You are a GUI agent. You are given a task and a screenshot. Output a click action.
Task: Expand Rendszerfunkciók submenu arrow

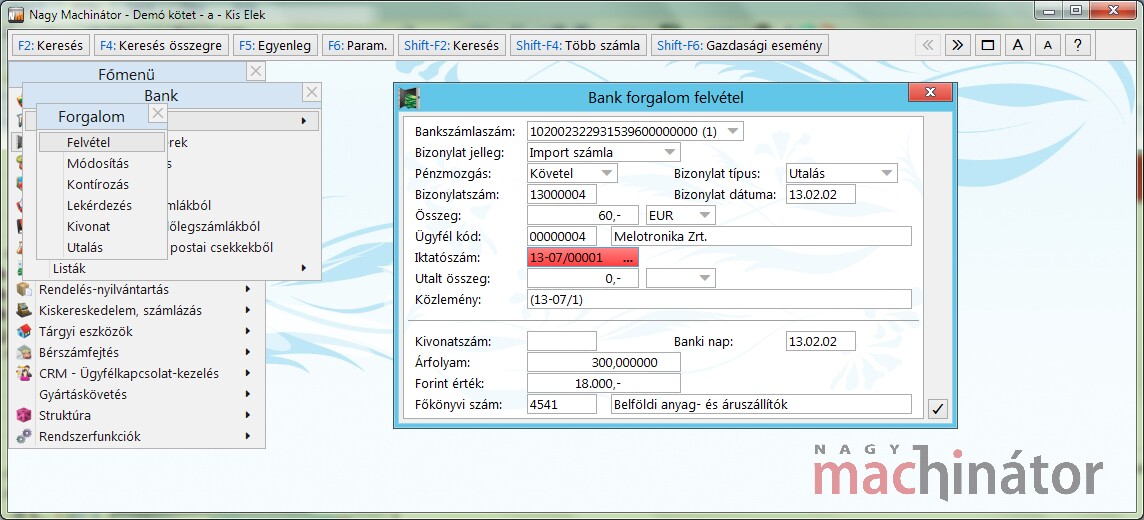tap(248, 436)
